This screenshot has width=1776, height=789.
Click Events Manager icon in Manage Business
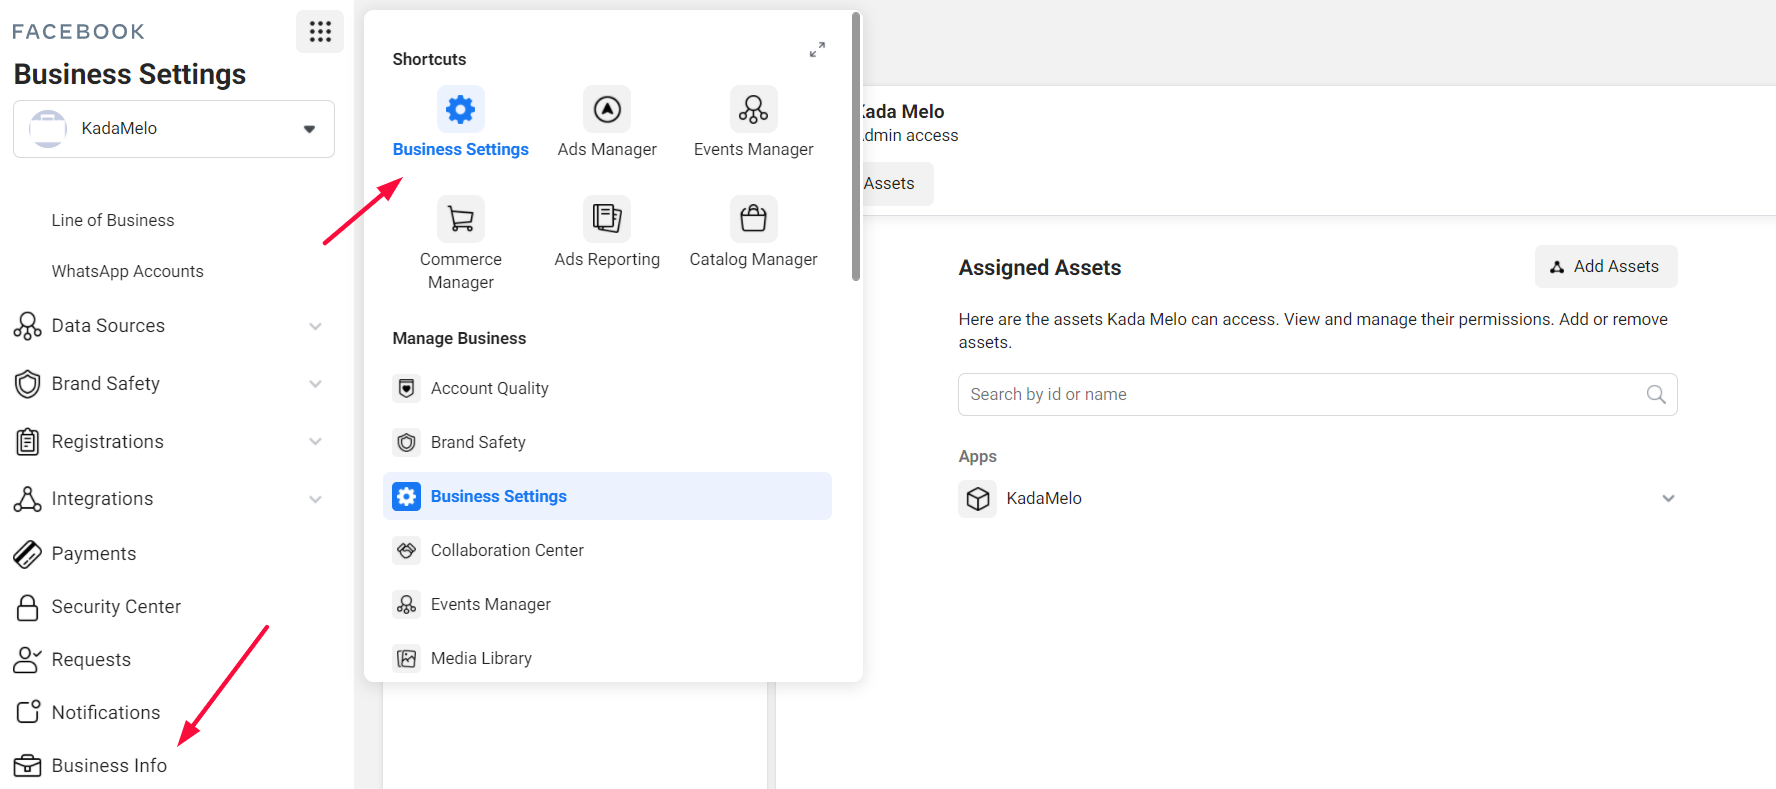pos(407,604)
